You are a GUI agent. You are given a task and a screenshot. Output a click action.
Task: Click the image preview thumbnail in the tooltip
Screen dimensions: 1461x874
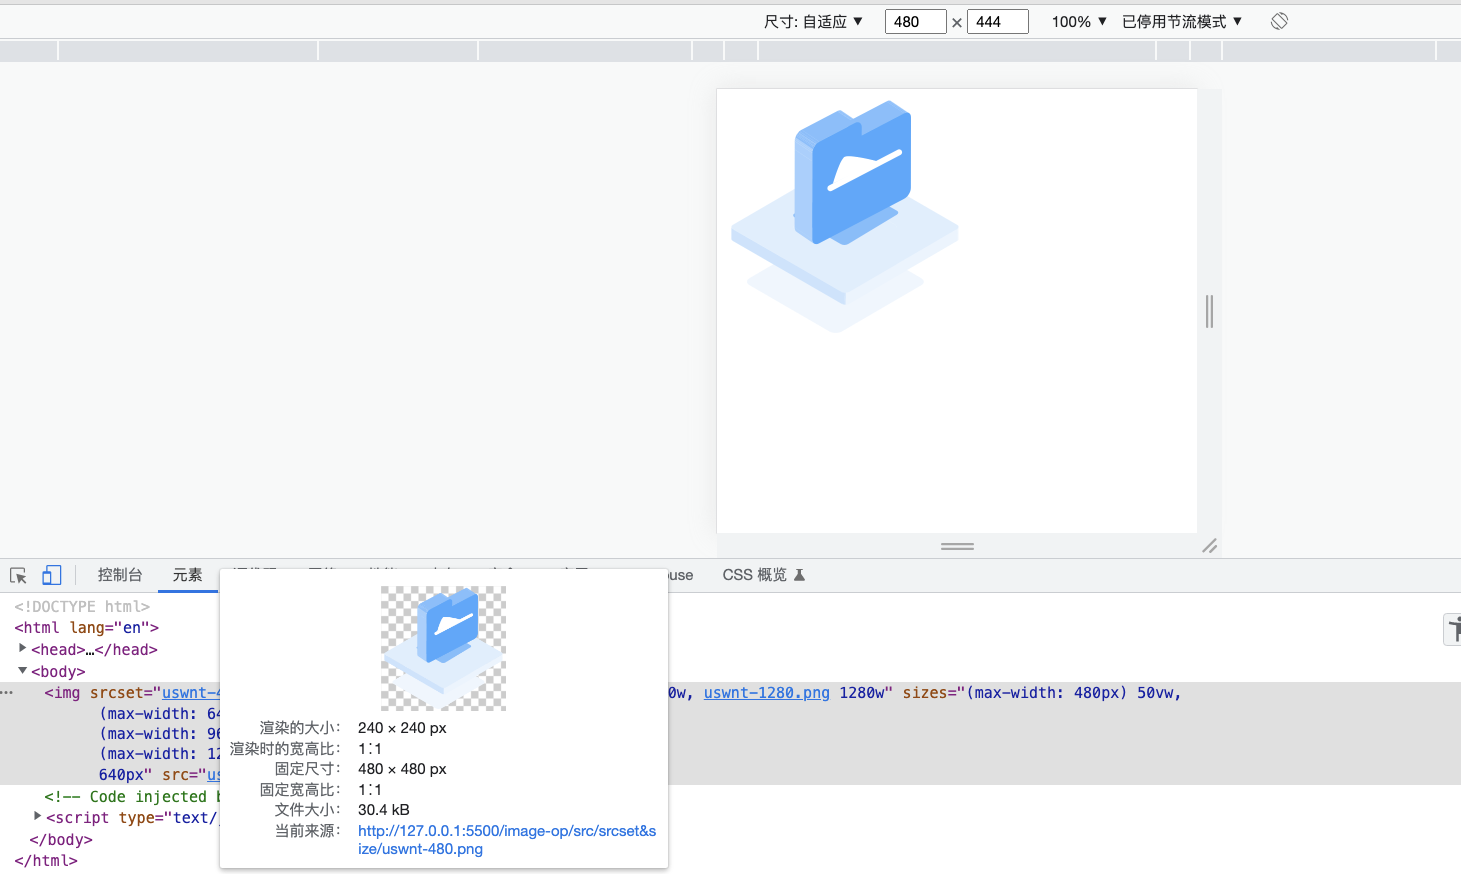(x=443, y=648)
